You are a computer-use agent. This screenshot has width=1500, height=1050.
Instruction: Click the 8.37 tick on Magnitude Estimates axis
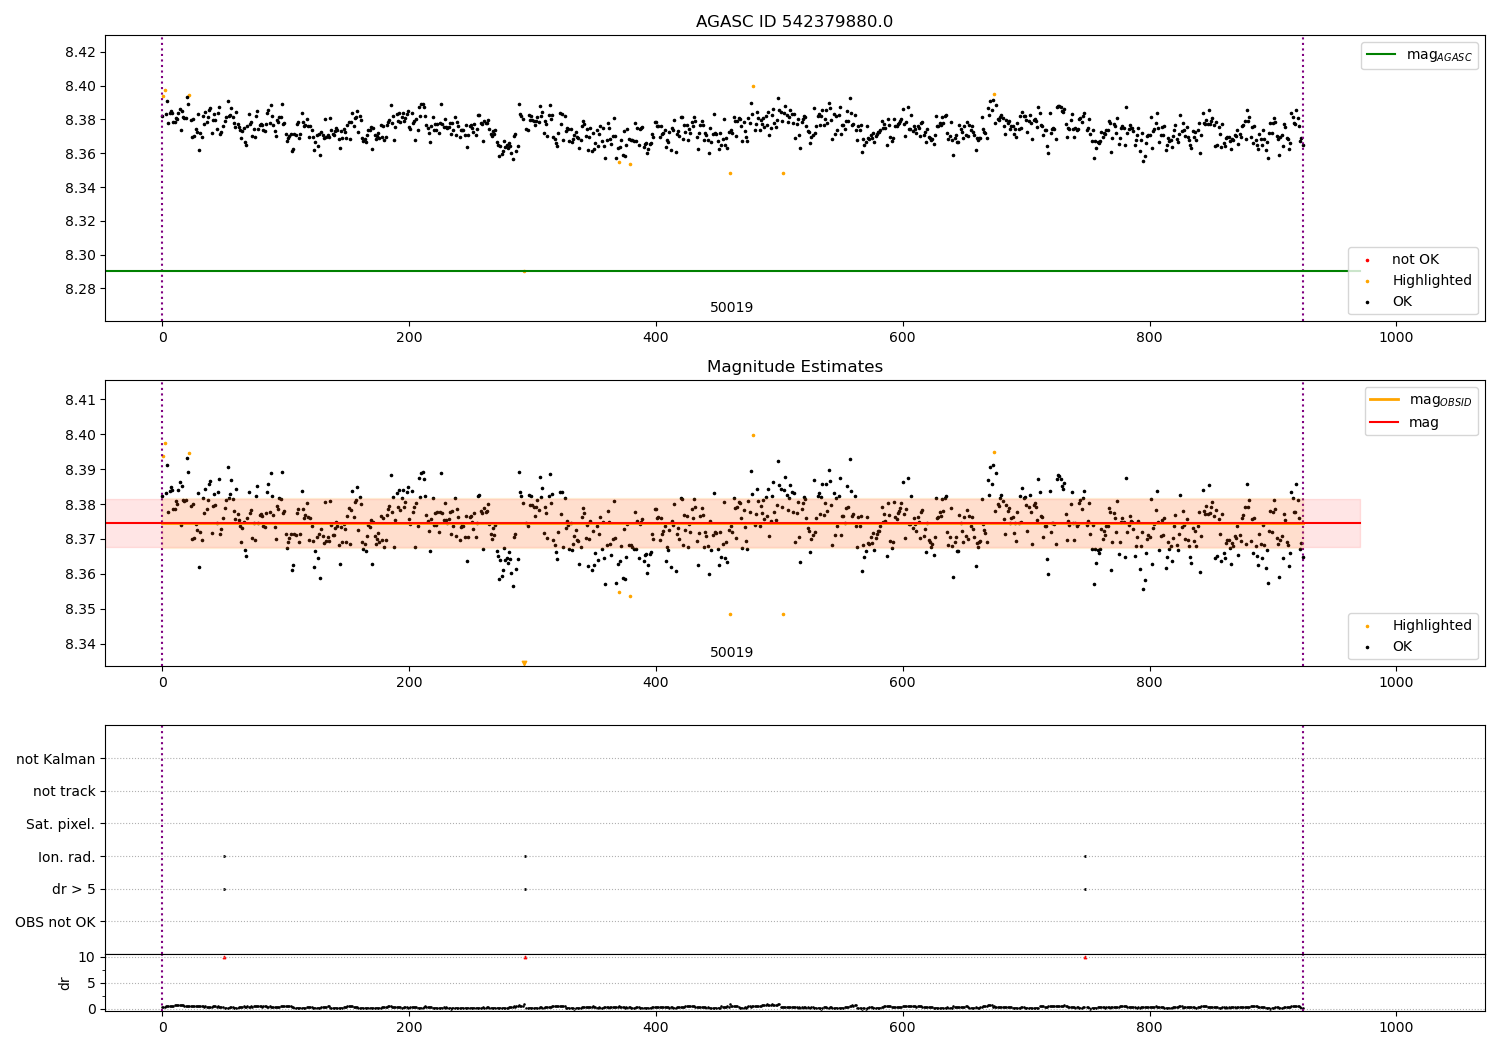point(79,539)
